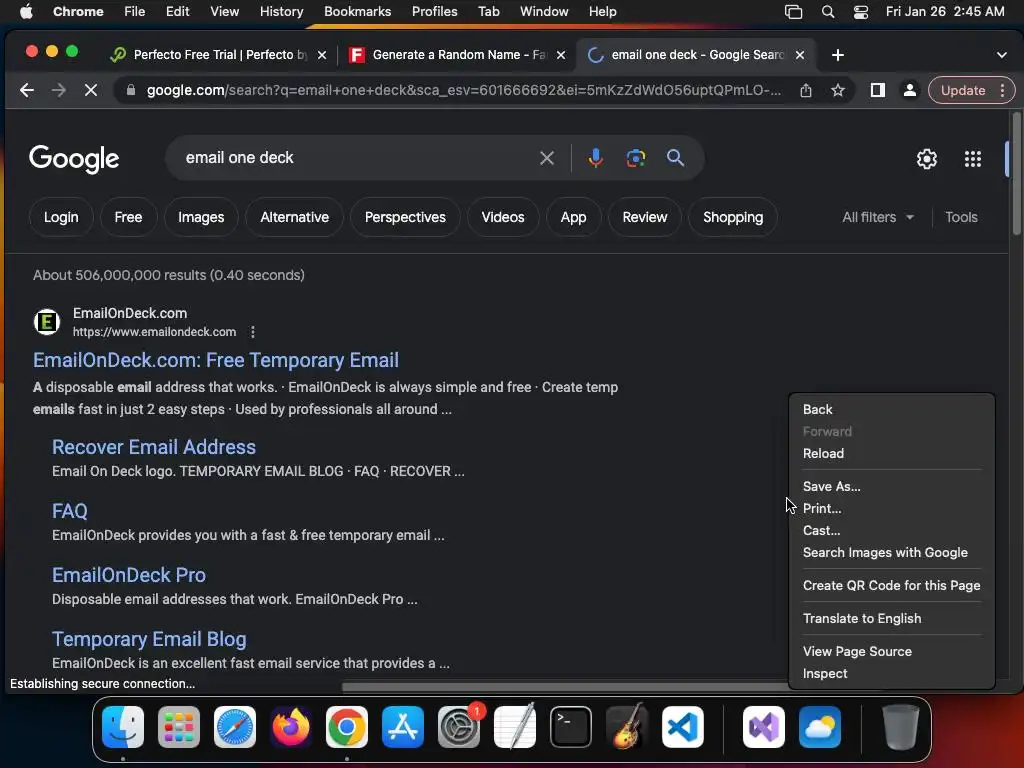Open the tab search chevron
1024x768 pixels.
1002,55
